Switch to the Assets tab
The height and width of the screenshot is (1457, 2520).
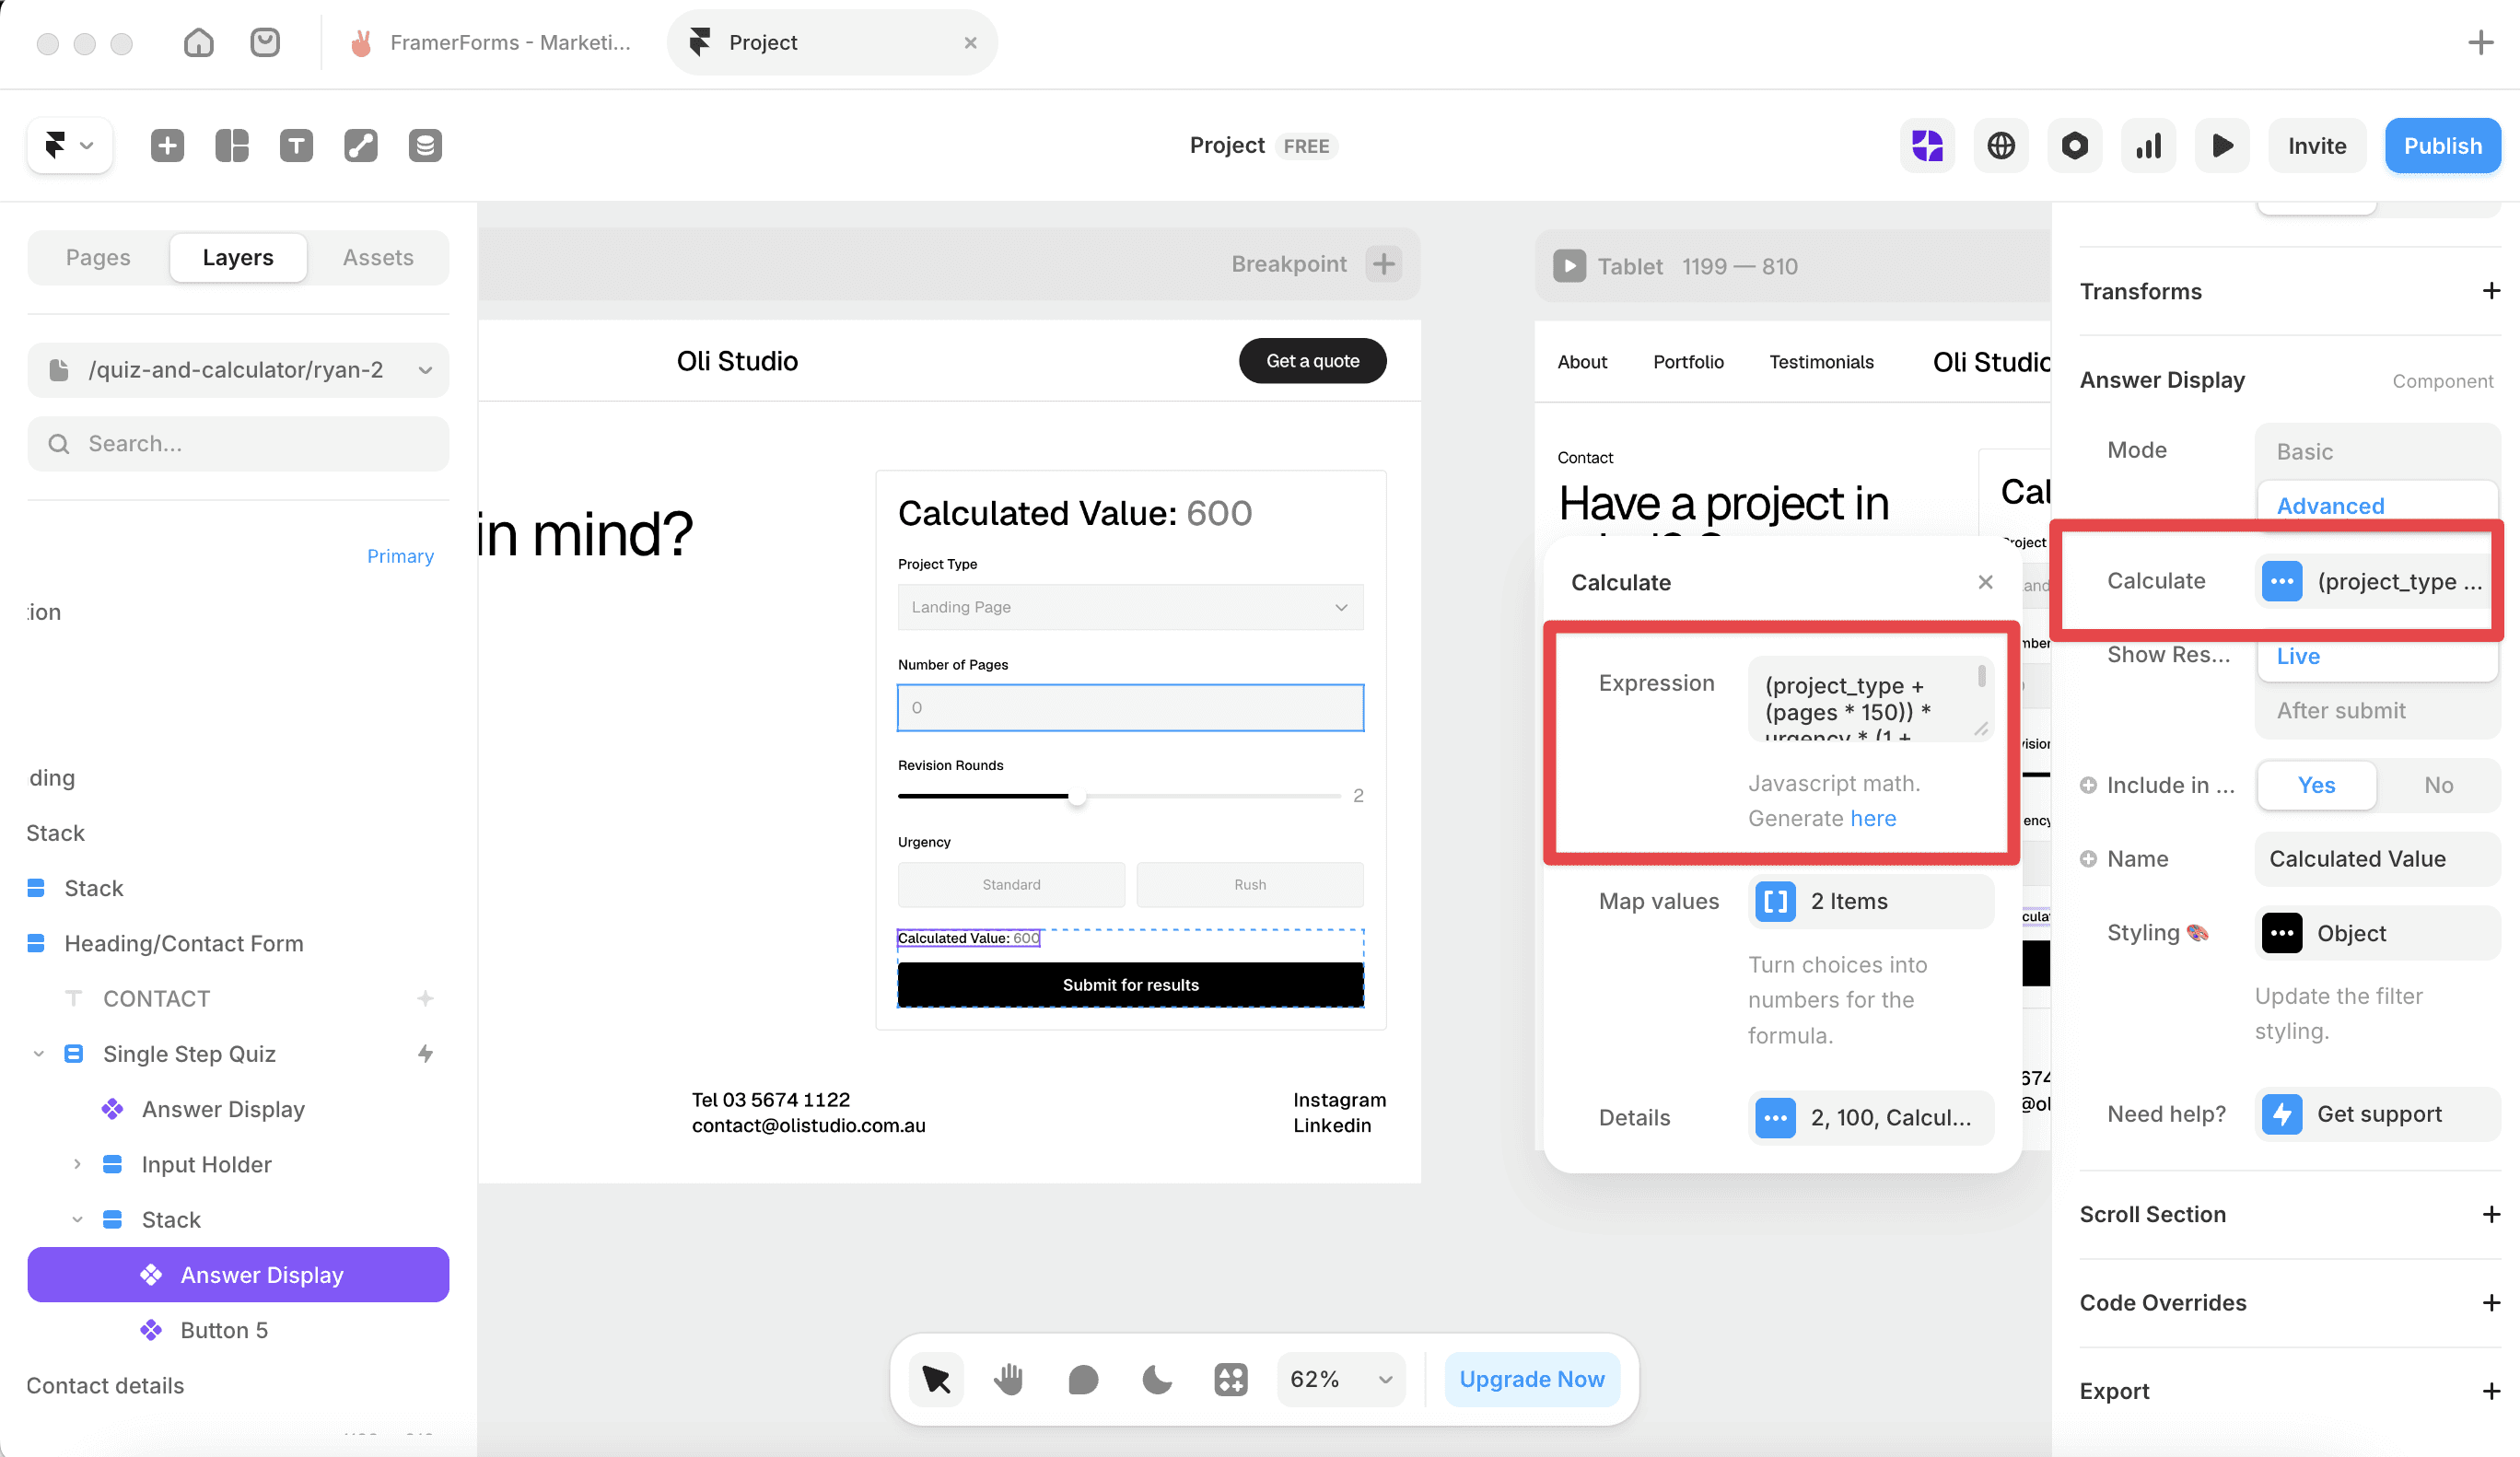pyautogui.click(x=378, y=257)
